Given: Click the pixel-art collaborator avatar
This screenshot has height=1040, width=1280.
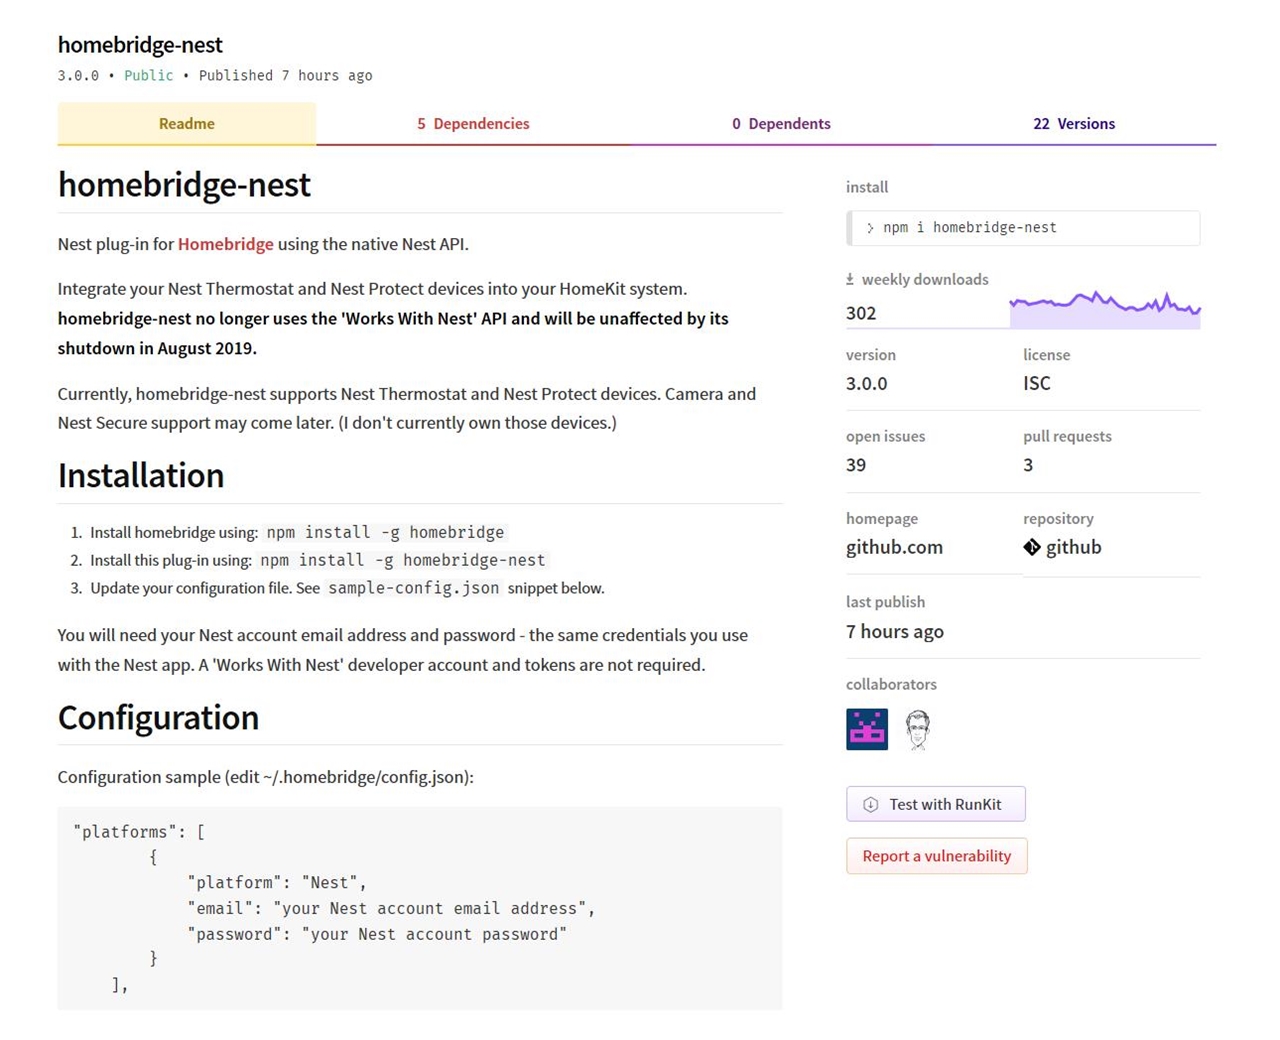Looking at the screenshot, I should [866, 729].
